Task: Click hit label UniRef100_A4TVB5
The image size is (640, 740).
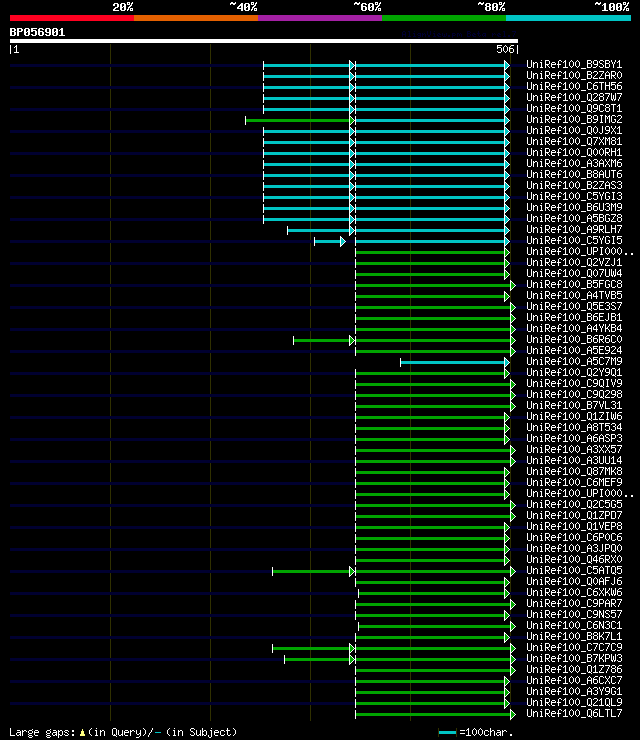Action: 574,295
